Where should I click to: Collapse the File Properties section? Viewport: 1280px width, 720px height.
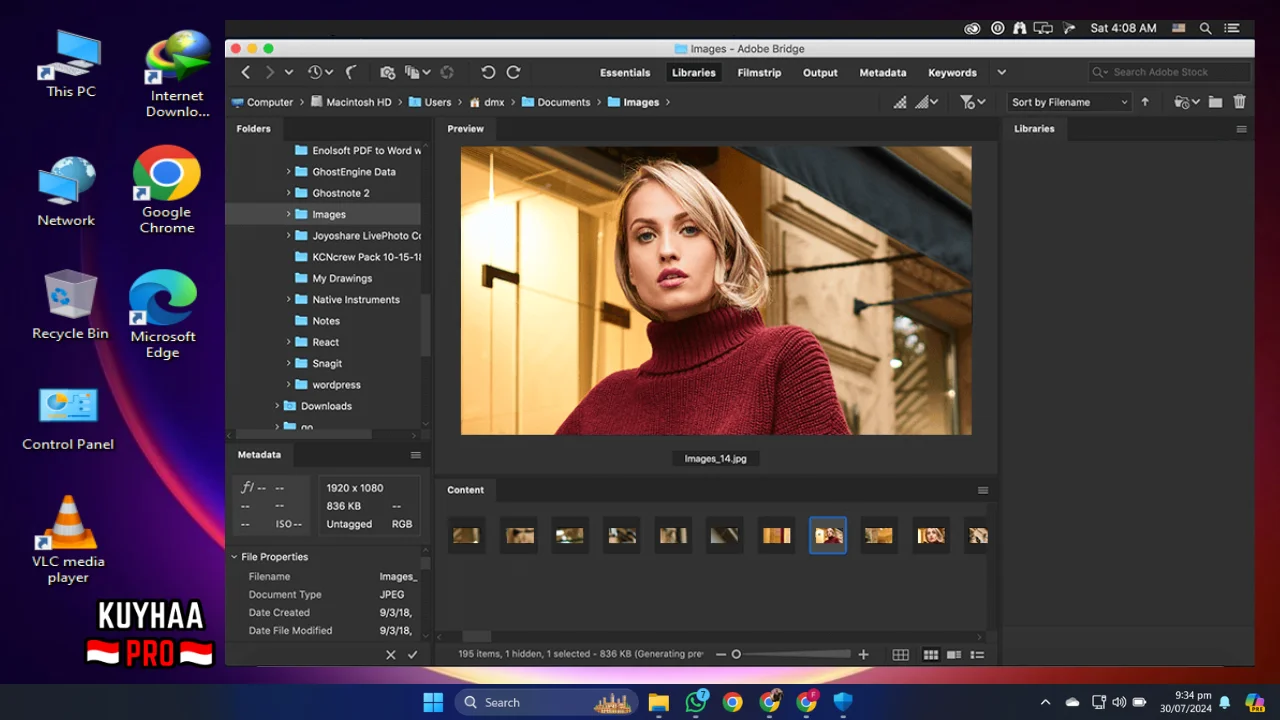point(234,557)
